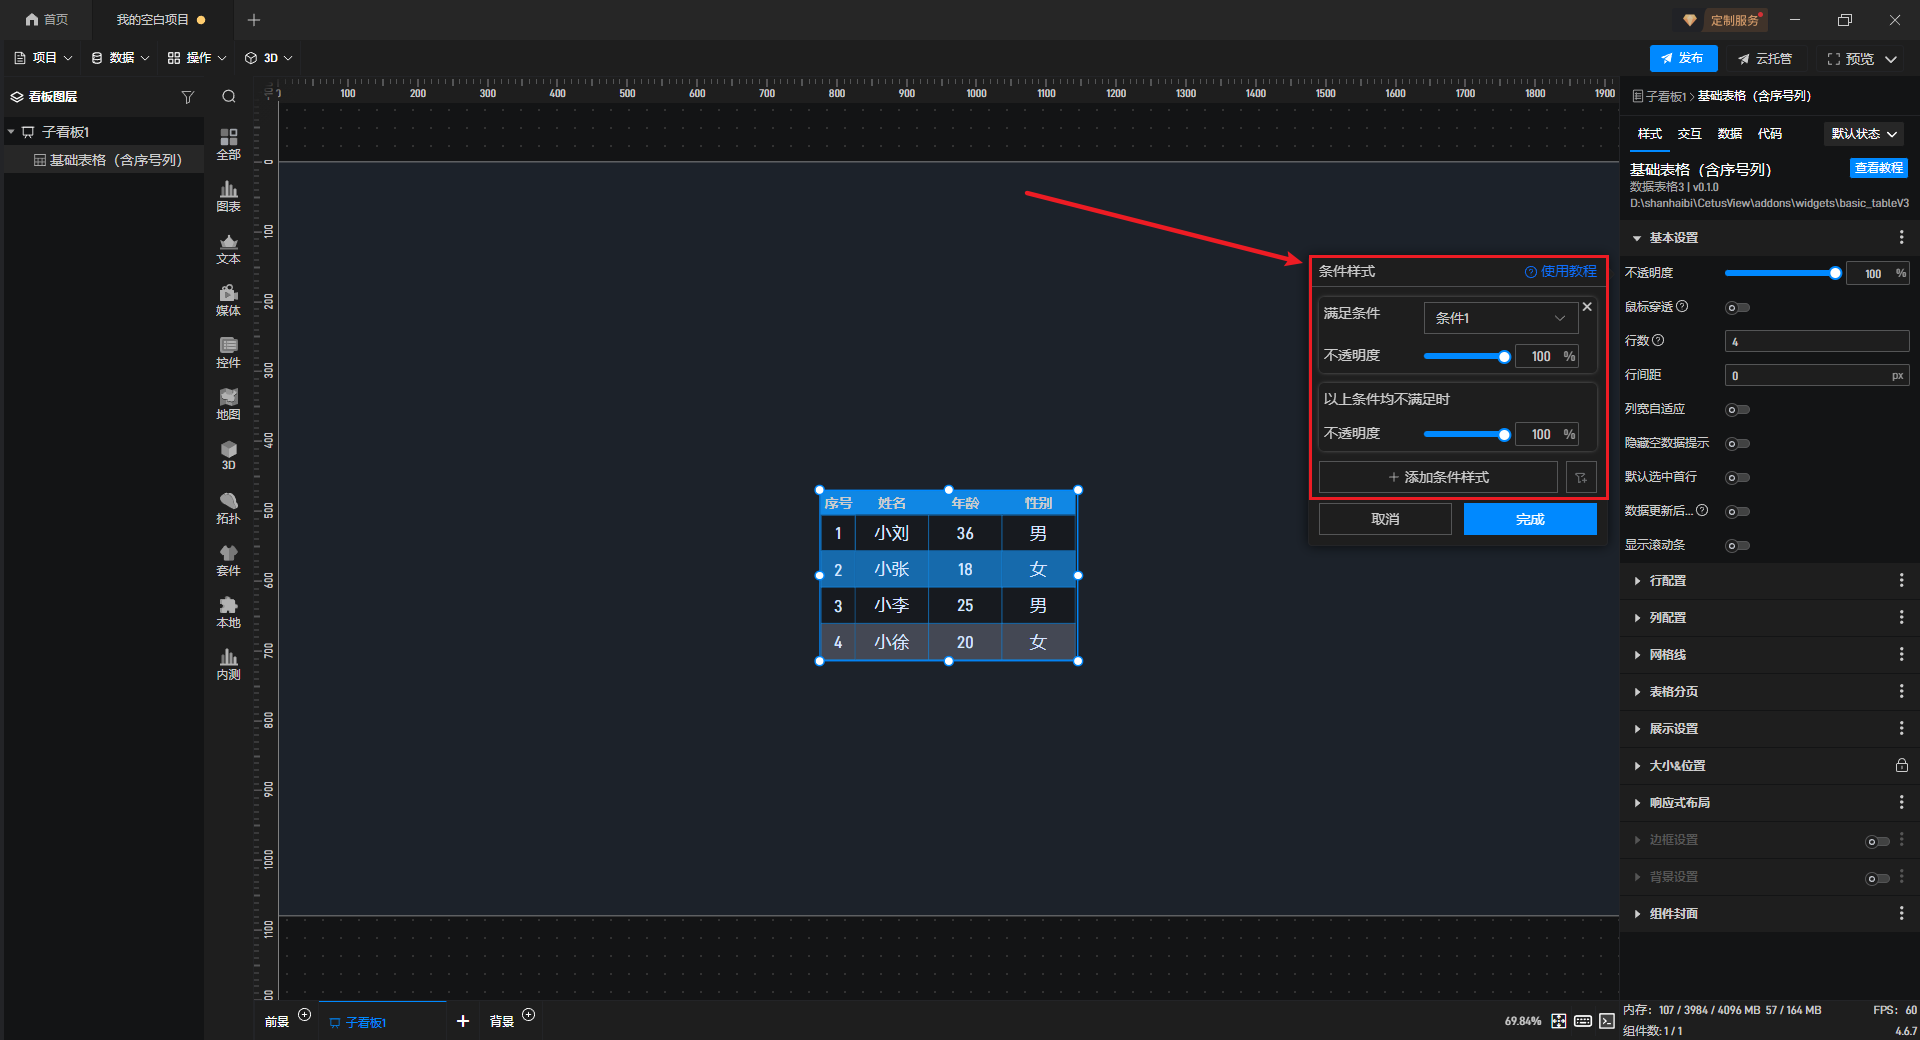The height and width of the screenshot is (1040, 1920).
Task: Open the 拓扑 (topology) component category
Action: tap(228, 508)
